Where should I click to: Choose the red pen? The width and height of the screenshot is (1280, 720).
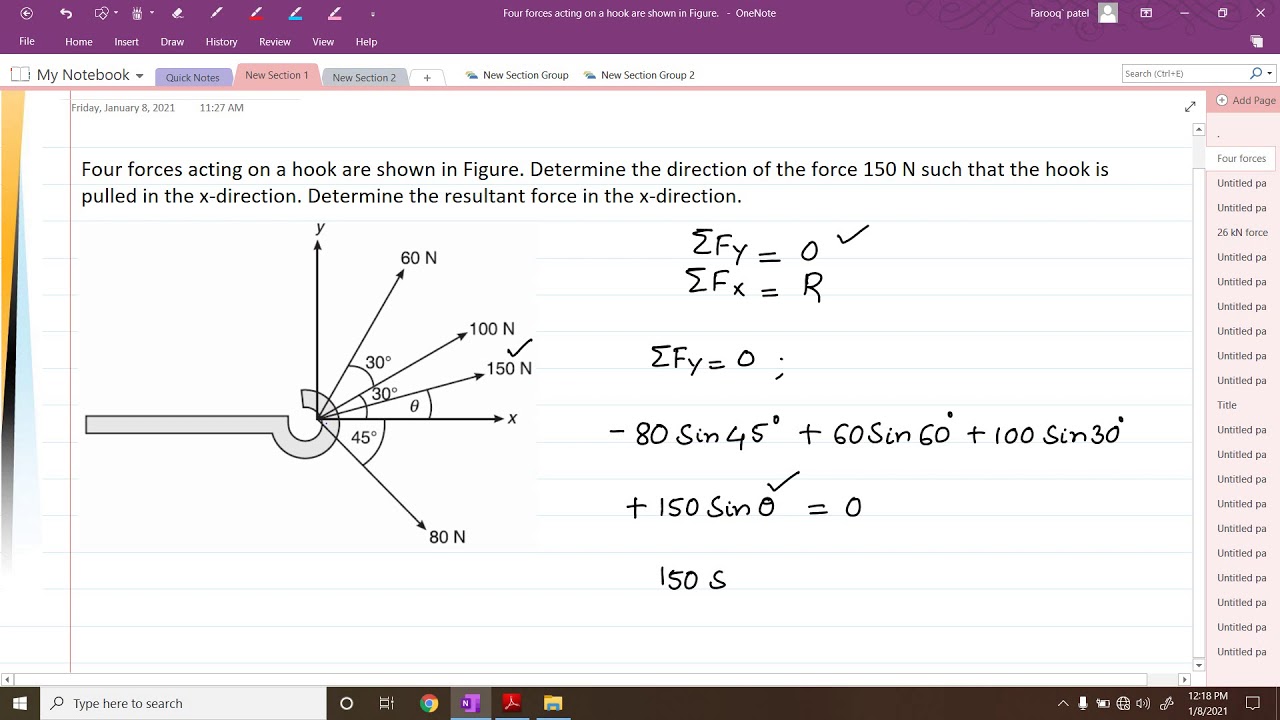click(256, 13)
